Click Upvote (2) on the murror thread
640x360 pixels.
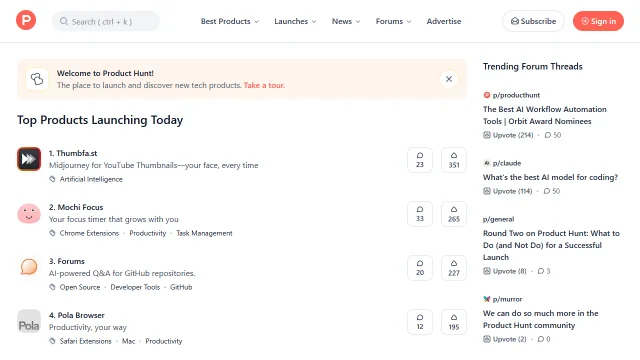[x=505, y=339]
